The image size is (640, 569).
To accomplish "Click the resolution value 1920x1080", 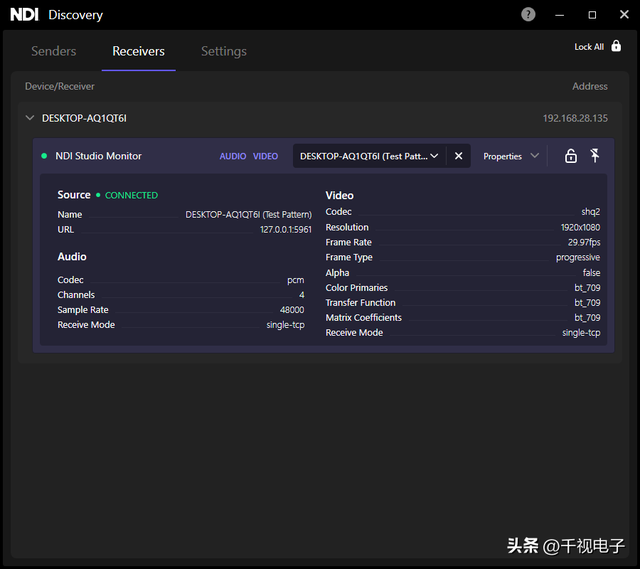I will 580,227.
